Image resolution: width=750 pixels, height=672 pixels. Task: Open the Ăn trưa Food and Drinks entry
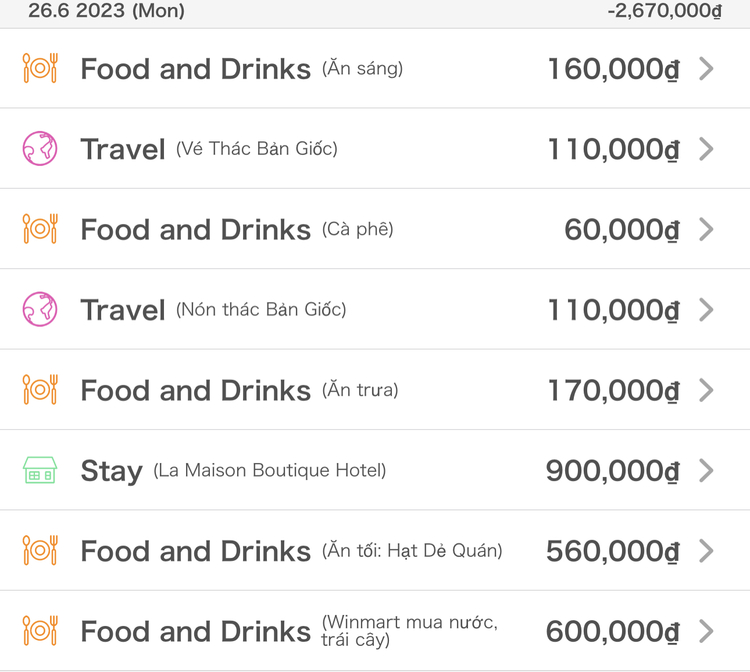pos(375,390)
